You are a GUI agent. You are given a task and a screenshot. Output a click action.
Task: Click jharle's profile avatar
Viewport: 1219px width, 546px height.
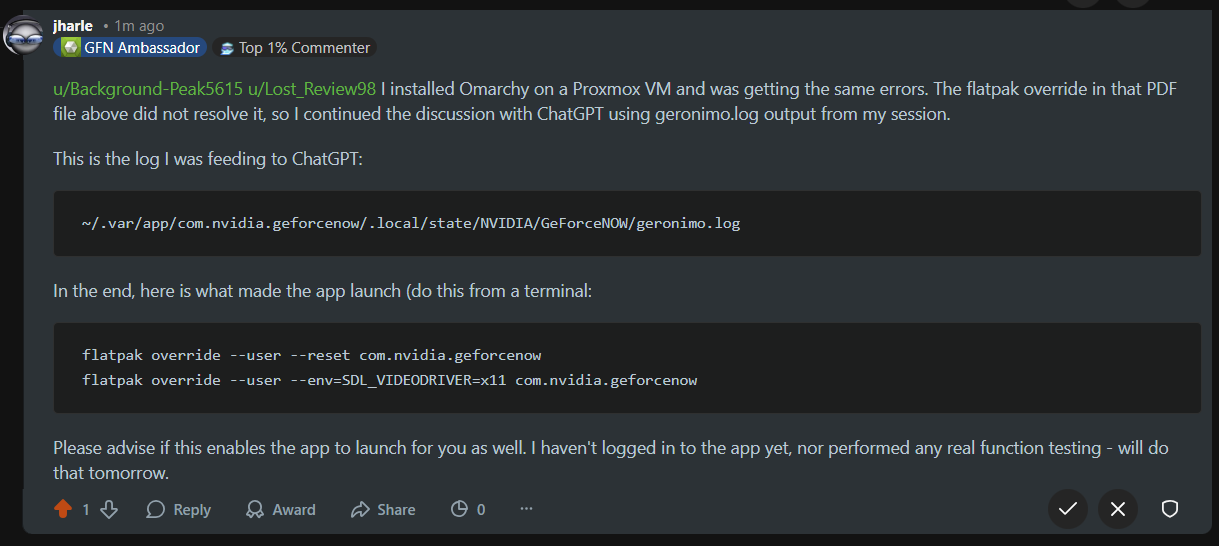[x=24, y=36]
